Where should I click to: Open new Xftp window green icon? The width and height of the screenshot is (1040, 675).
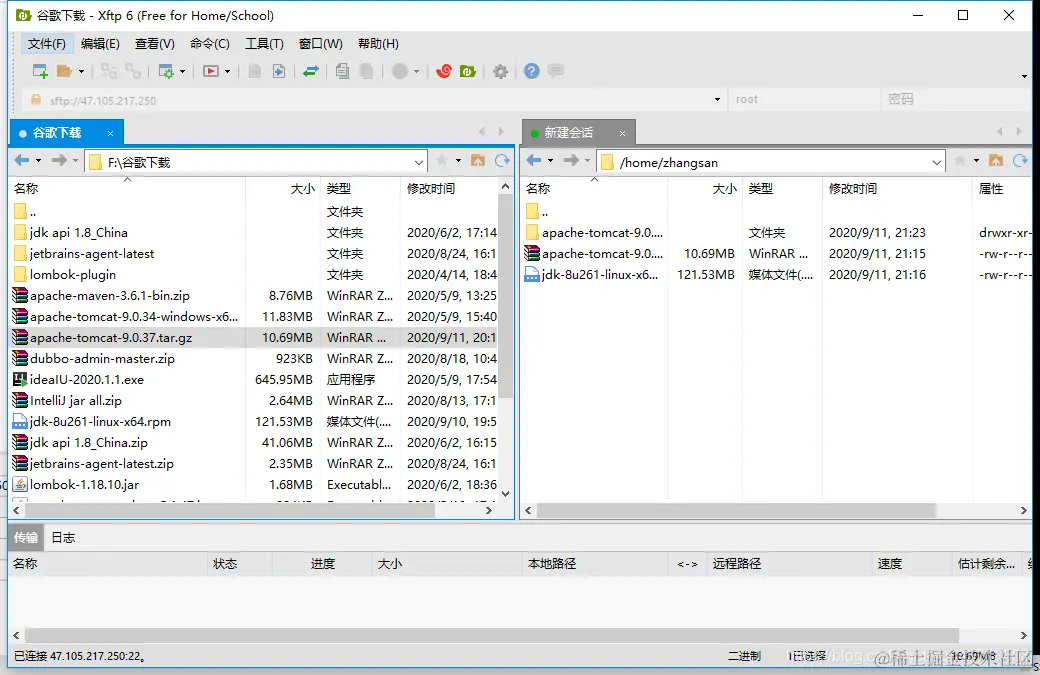(x=468, y=71)
